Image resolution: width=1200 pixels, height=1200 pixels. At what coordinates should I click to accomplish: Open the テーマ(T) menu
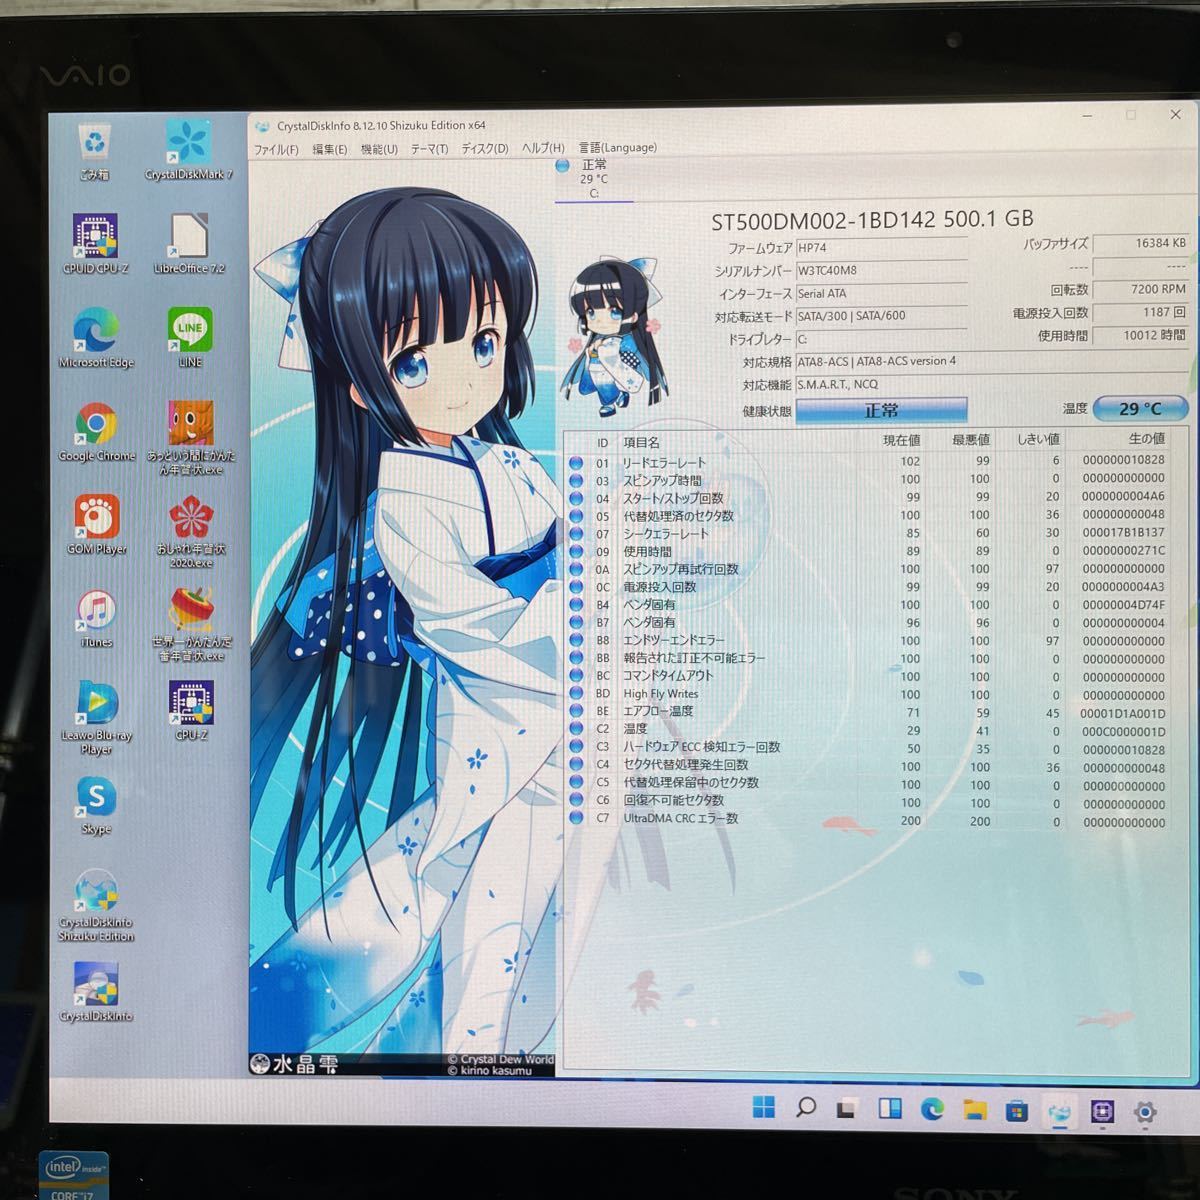[430, 149]
